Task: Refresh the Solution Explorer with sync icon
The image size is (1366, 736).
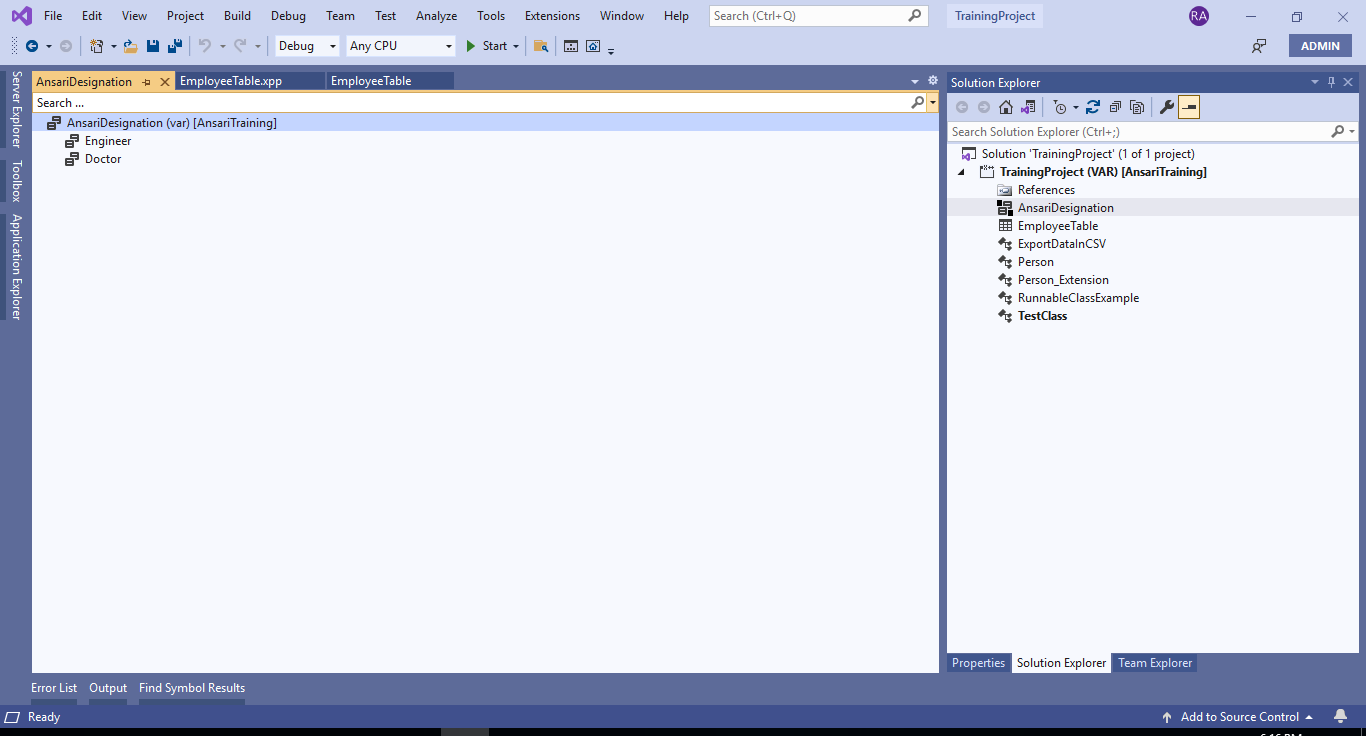Action: click(x=1093, y=107)
